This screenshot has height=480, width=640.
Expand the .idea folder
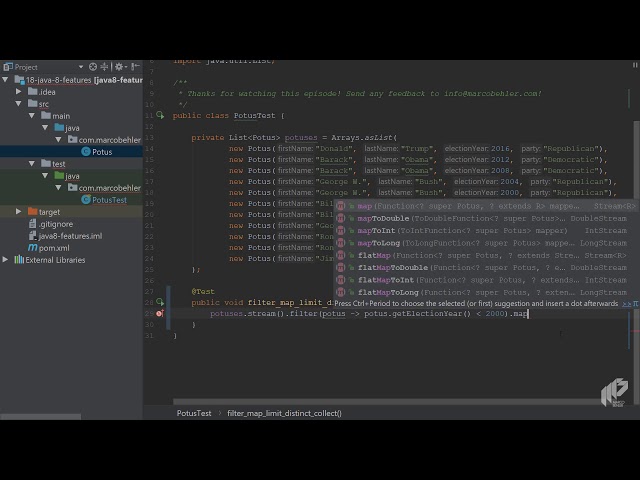click(18, 92)
